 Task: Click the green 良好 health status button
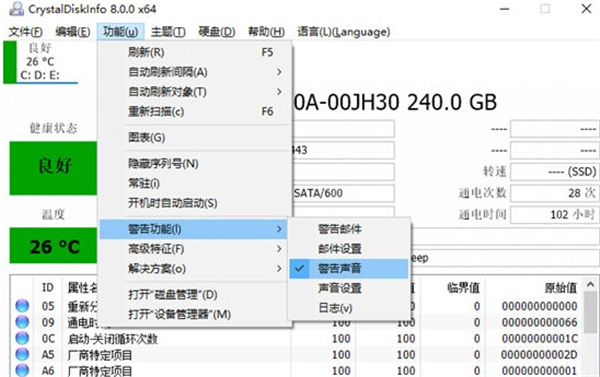[53, 168]
